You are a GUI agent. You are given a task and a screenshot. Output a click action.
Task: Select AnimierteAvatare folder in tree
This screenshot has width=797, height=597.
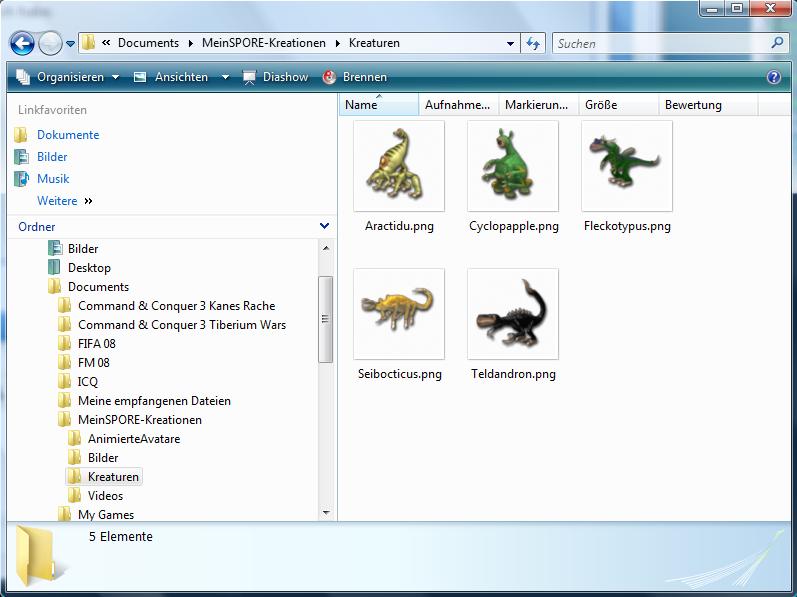pos(134,438)
